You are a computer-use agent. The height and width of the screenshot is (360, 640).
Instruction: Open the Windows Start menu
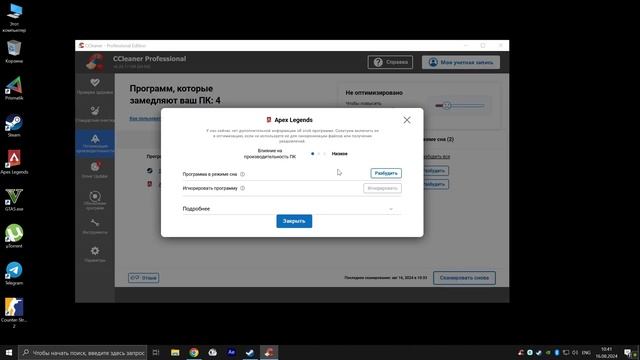(x=9, y=352)
